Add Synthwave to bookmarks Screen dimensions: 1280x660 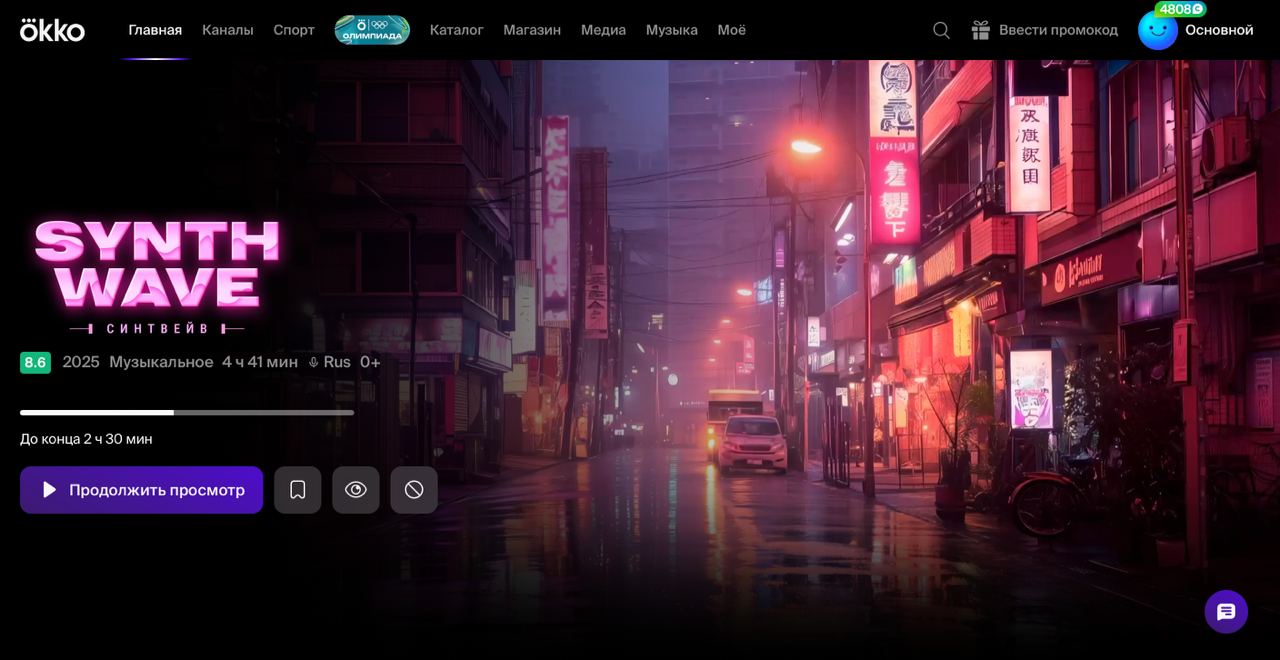coord(298,490)
